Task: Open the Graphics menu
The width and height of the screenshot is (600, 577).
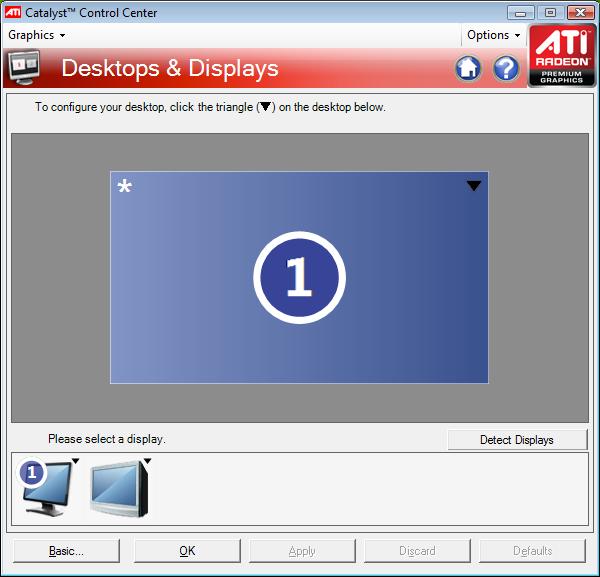Action: [36, 35]
